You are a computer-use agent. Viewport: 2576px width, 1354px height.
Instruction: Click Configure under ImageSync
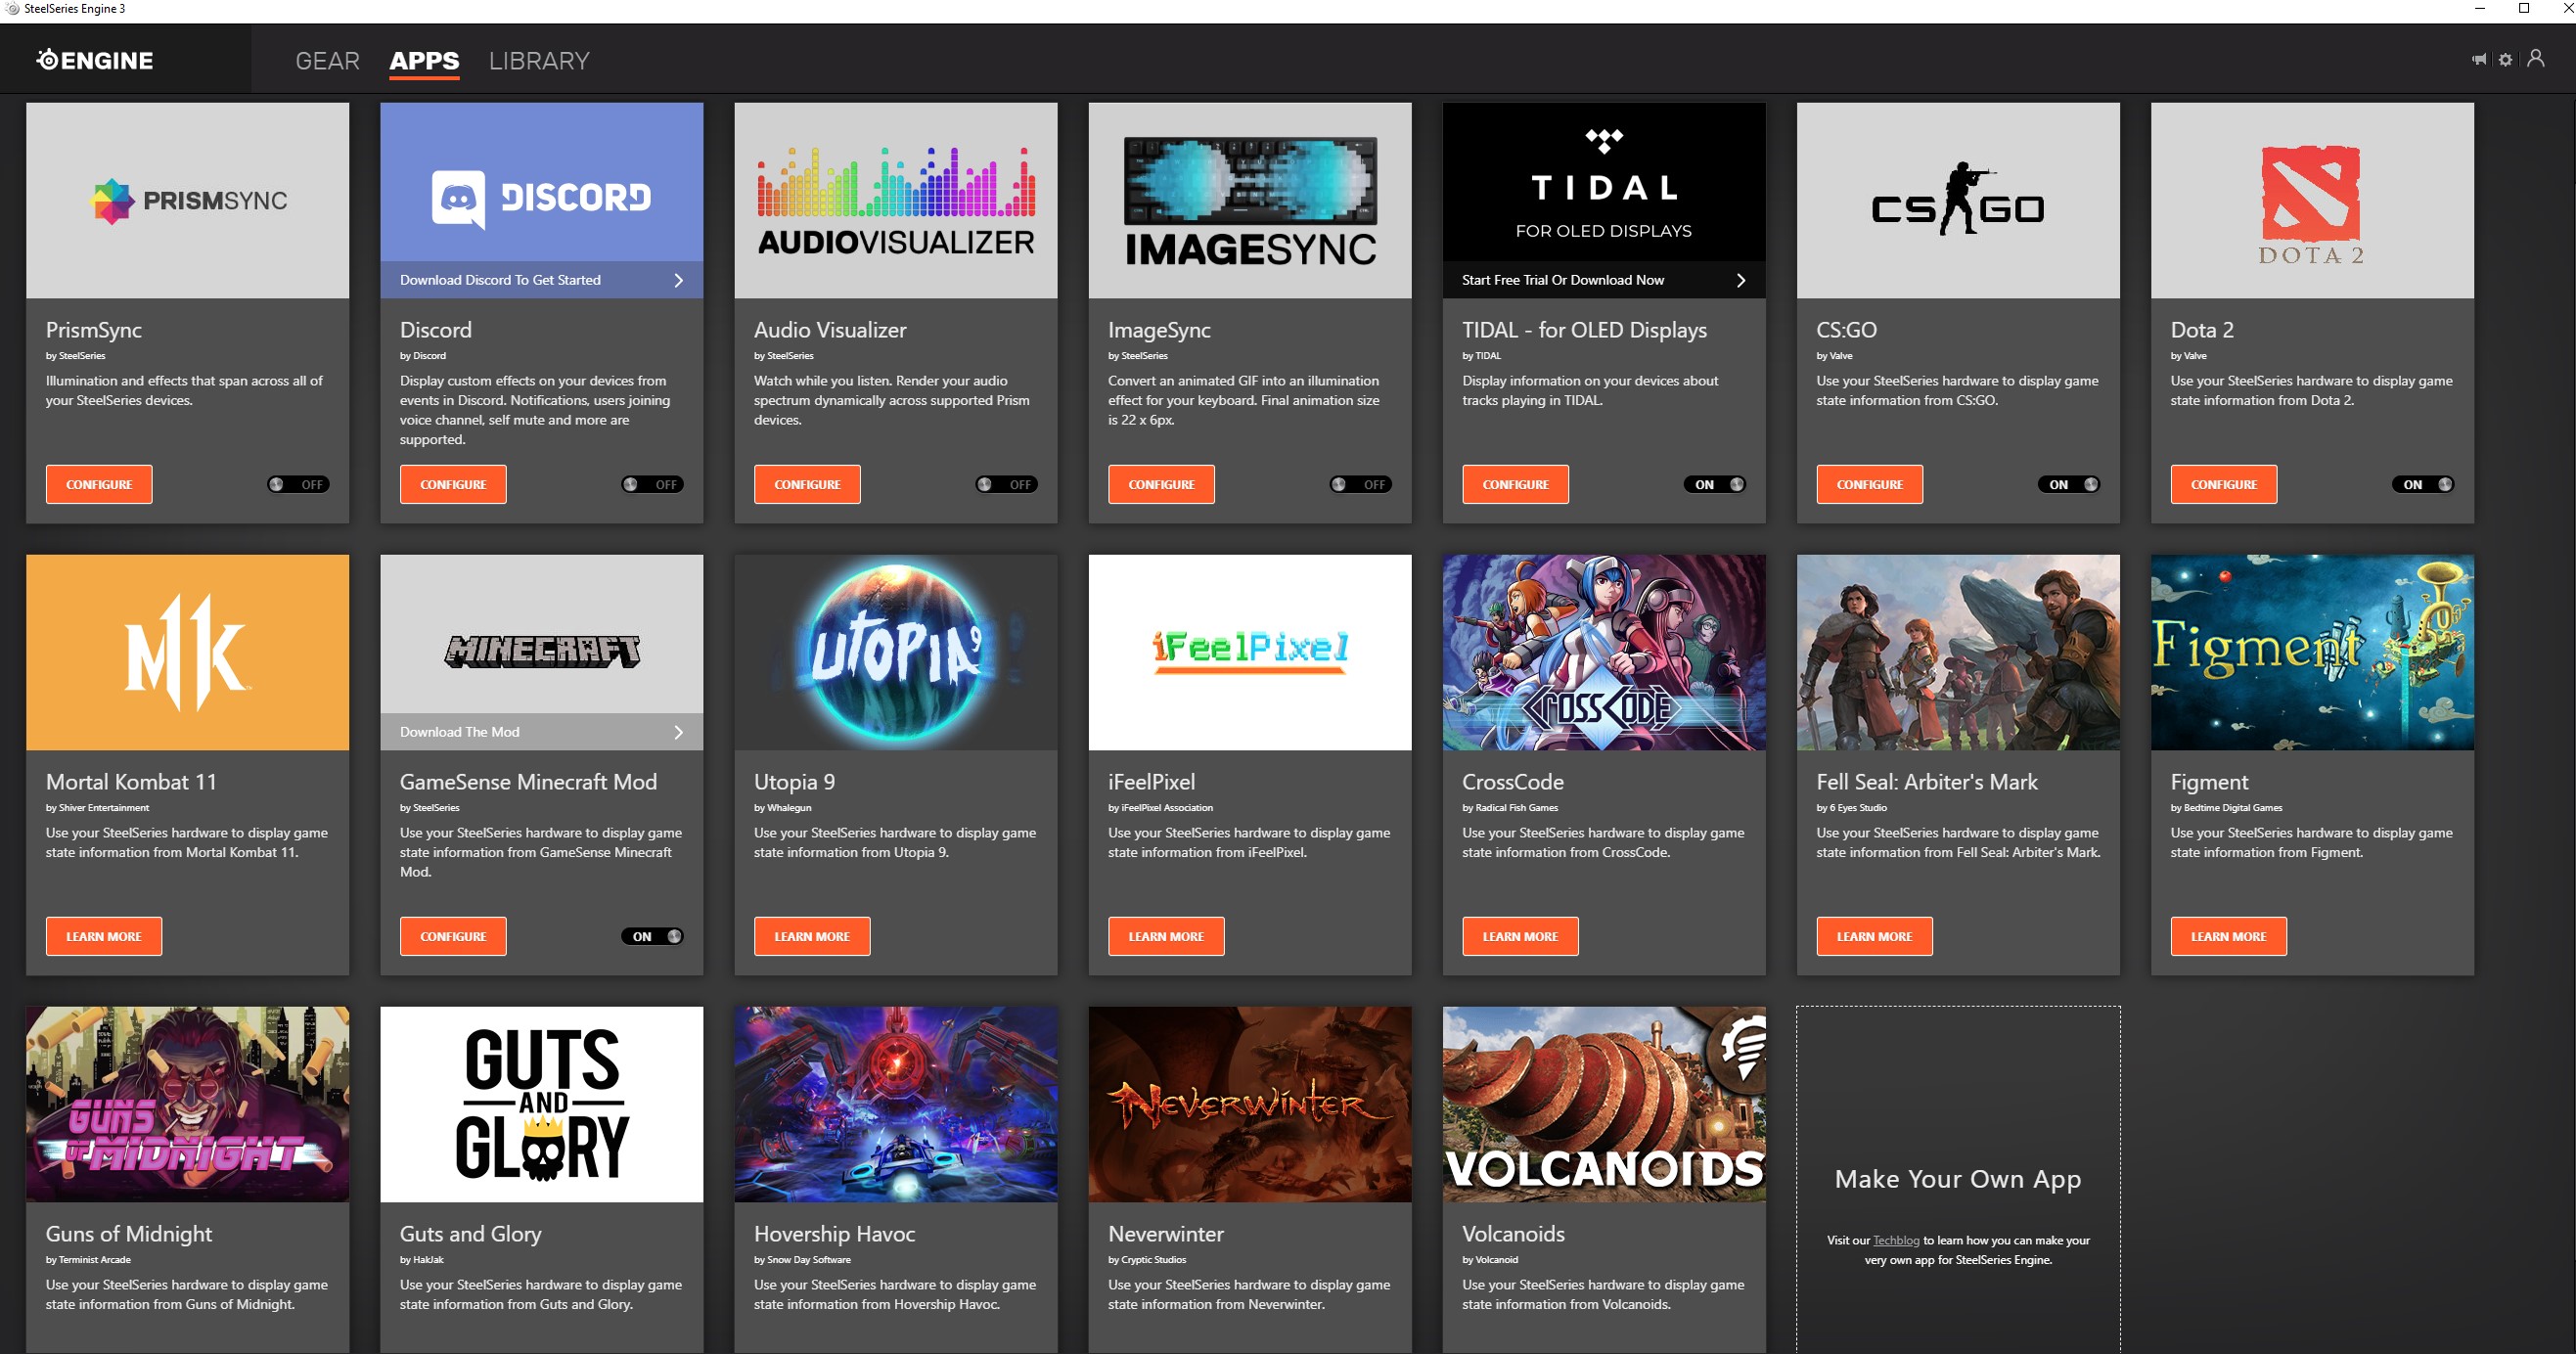pyautogui.click(x=1161, y=484)
